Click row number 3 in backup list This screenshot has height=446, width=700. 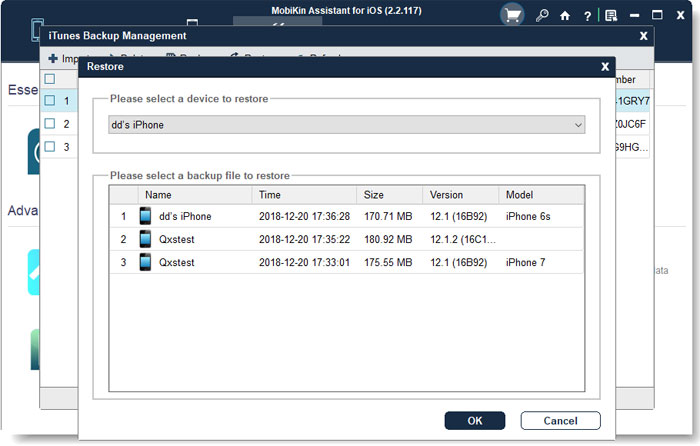click(x=123, y=263)
